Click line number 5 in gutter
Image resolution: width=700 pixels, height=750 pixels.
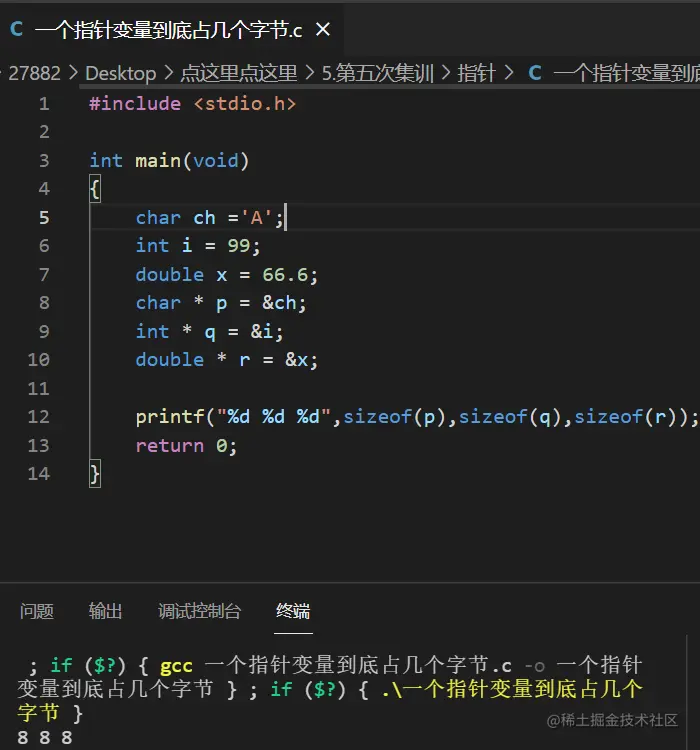pos(44,218)
